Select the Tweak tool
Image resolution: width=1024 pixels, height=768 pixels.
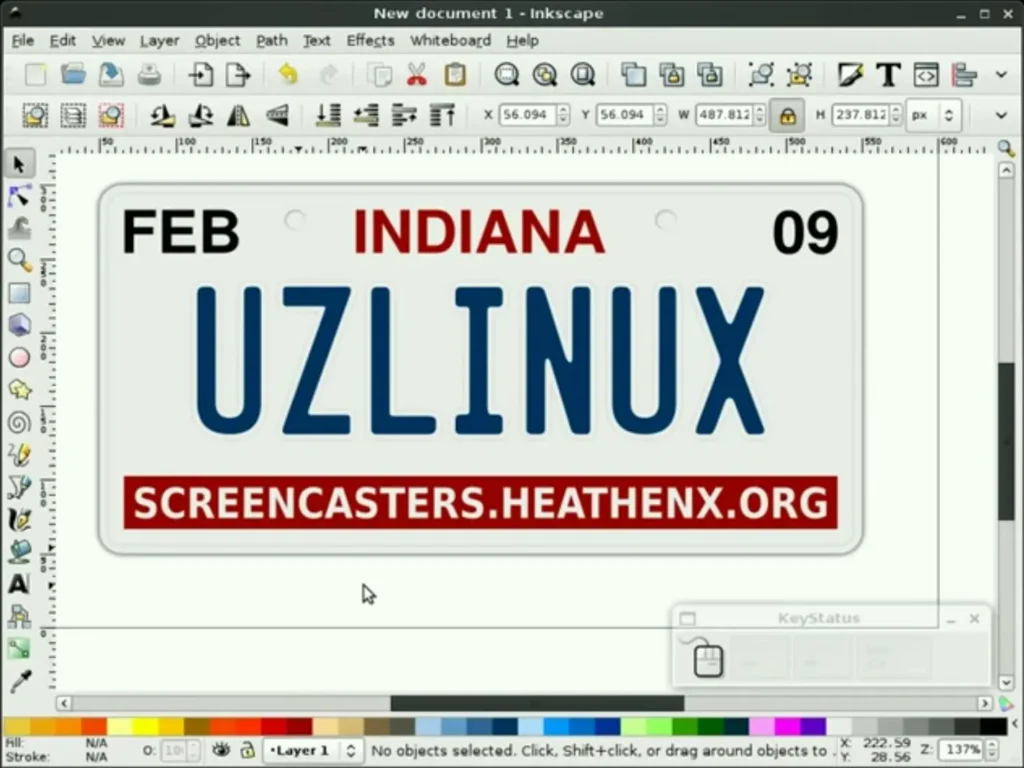19,229
